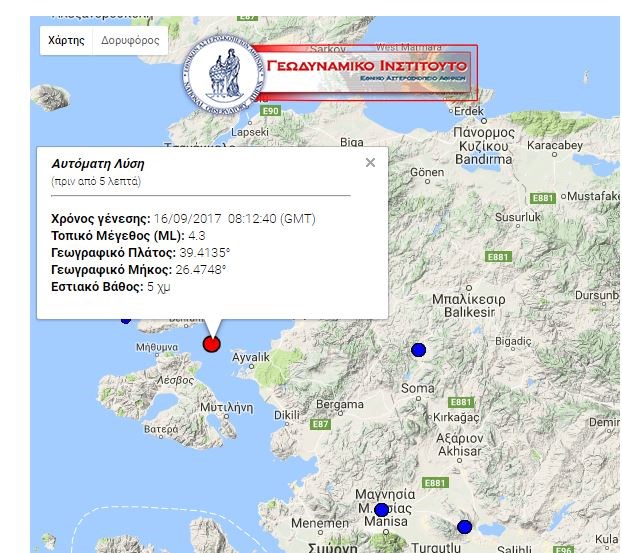Click the Bandırma city label
This screenshot has width=622, height=553.
click(482, 158)
